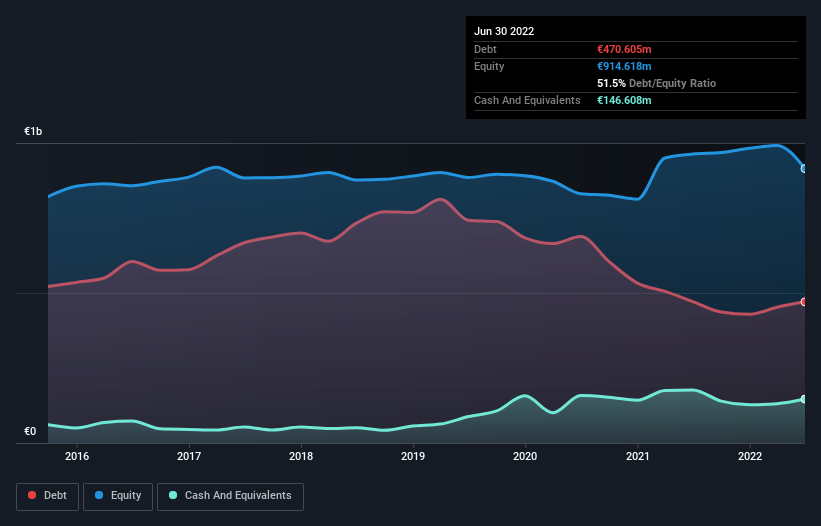Click the Jun 30 2022 tooltip date
Image resolution: width=821 pixels, height=526 pixels.
[504, 31]
